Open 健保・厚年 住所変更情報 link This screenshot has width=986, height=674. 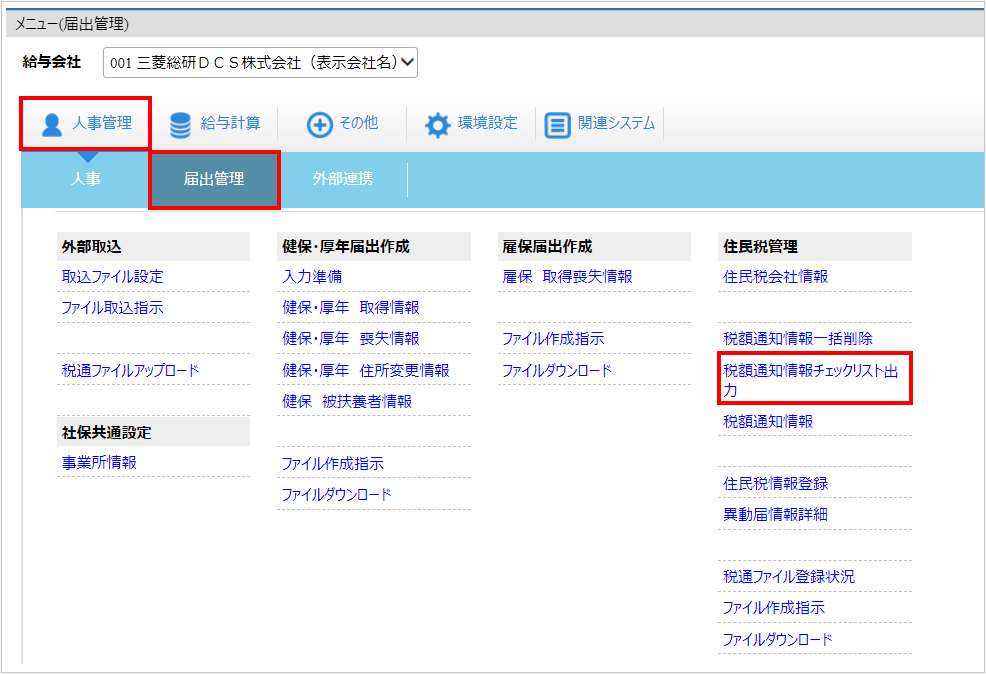tap(366, 370)
